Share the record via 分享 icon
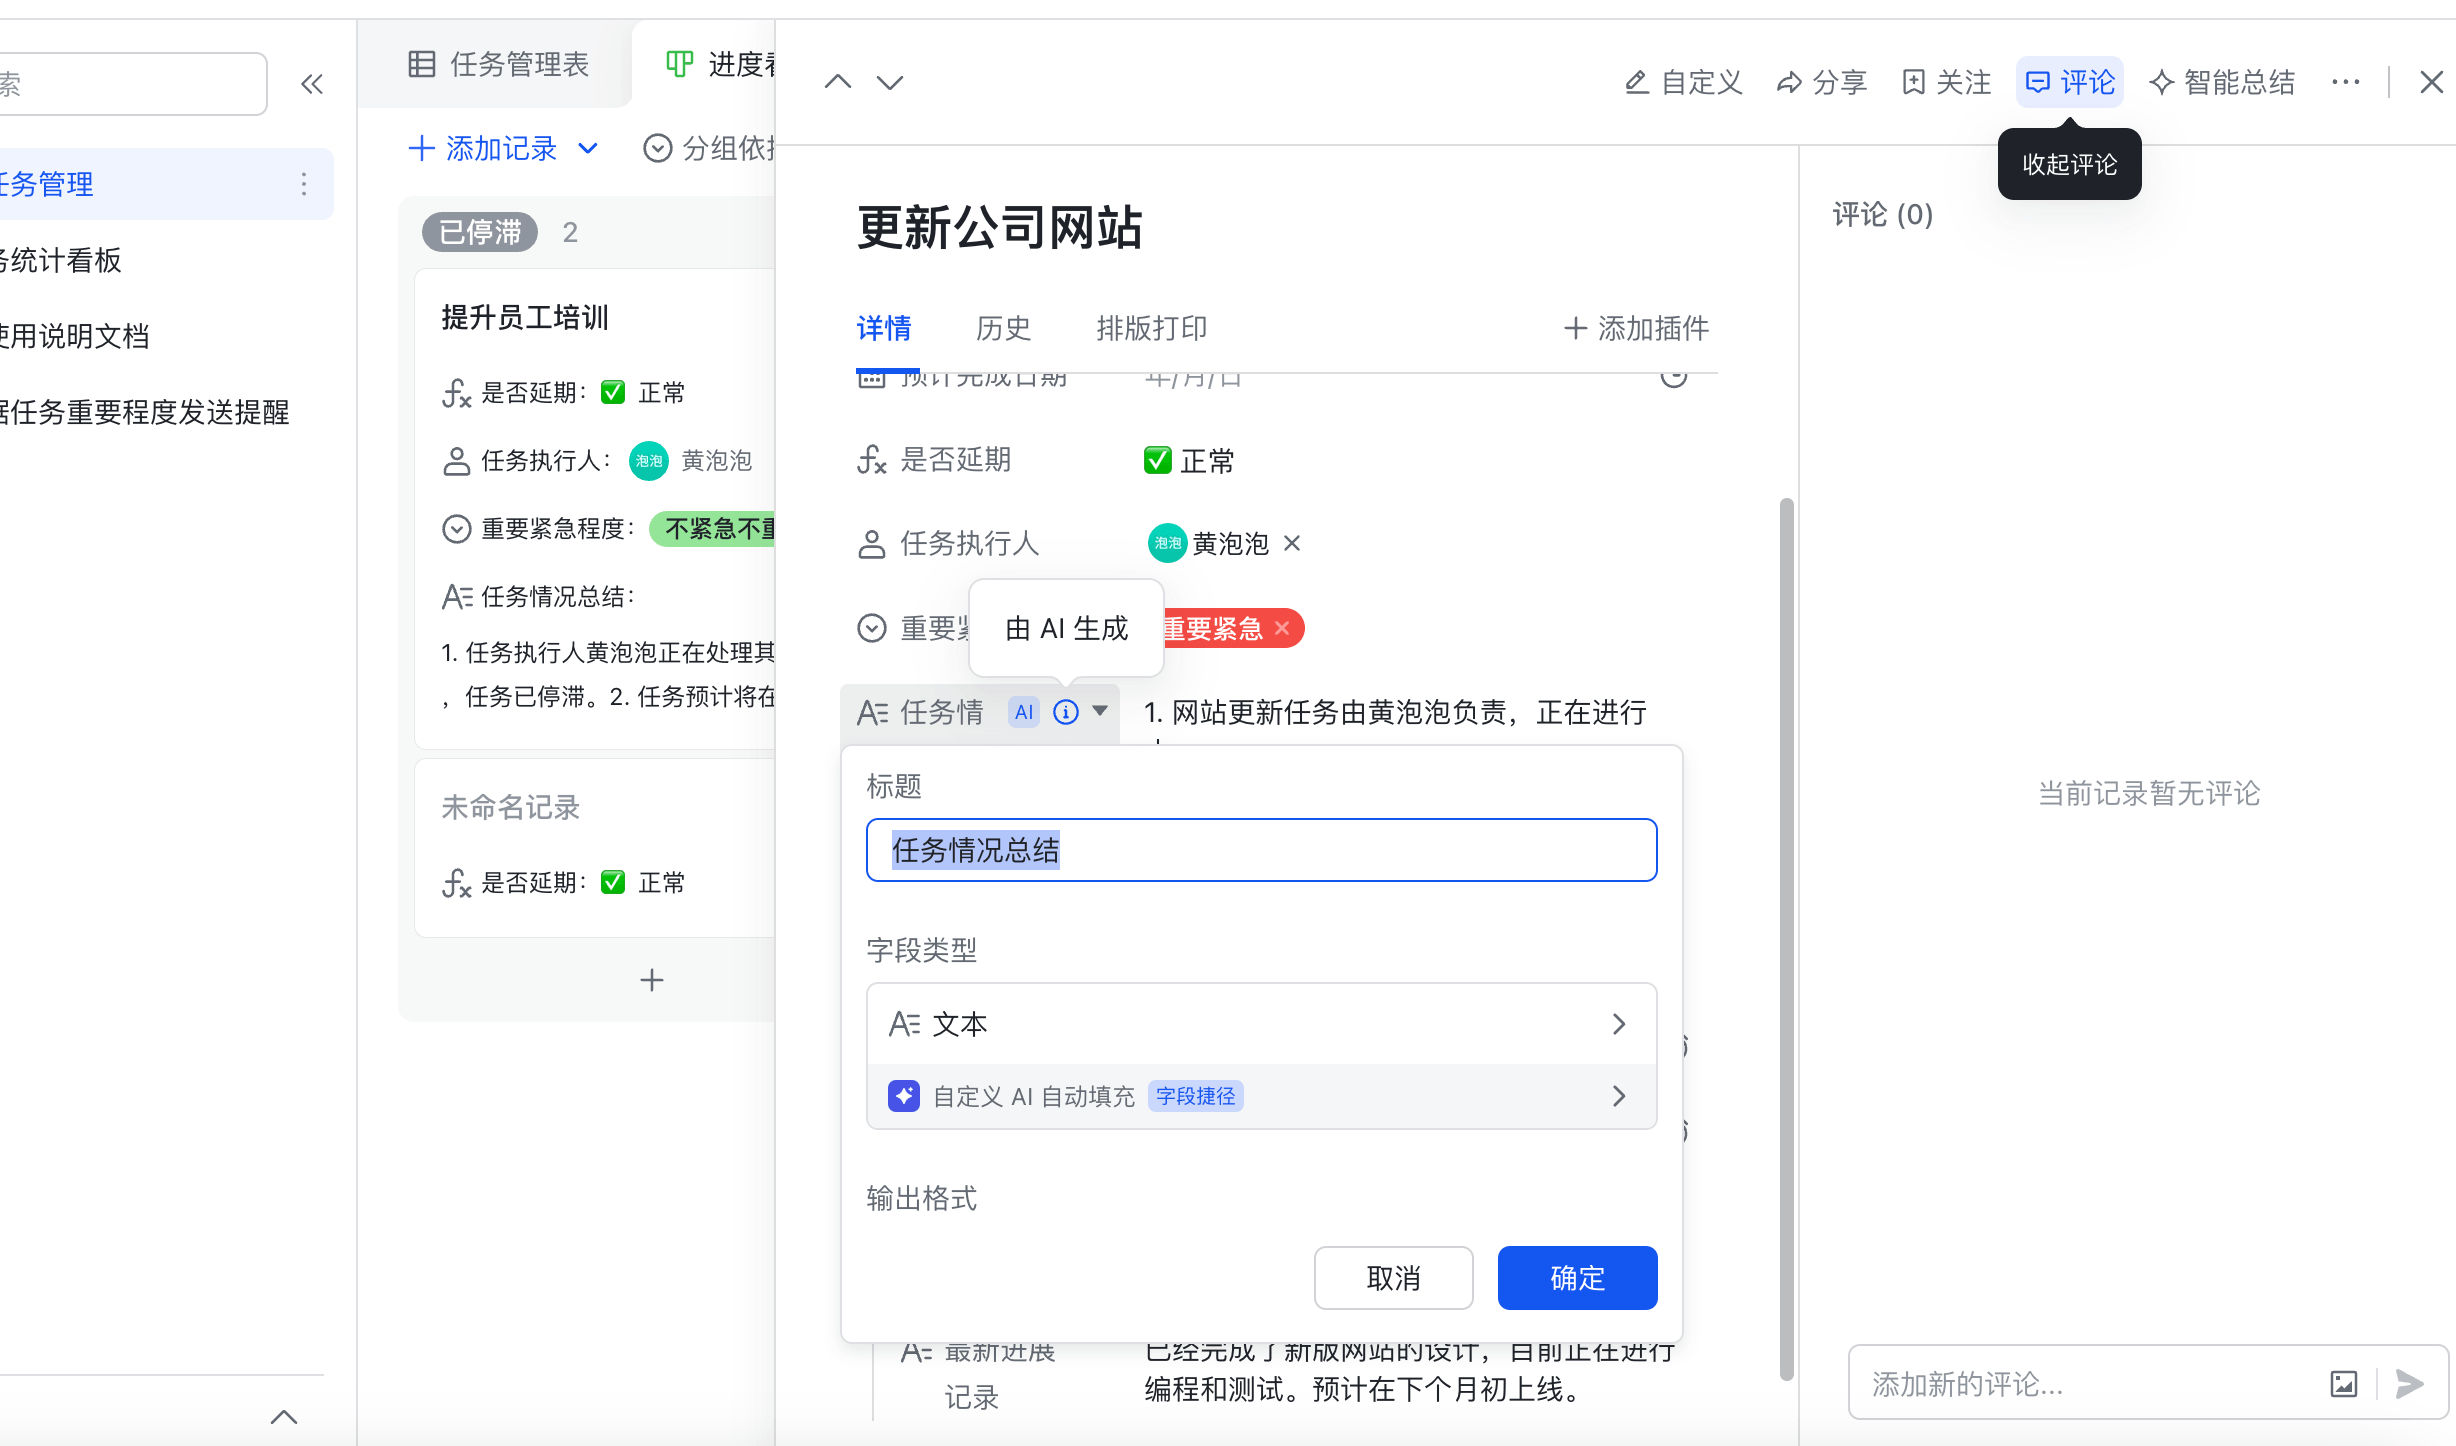2456x1446 pixels. (1820, 82)
